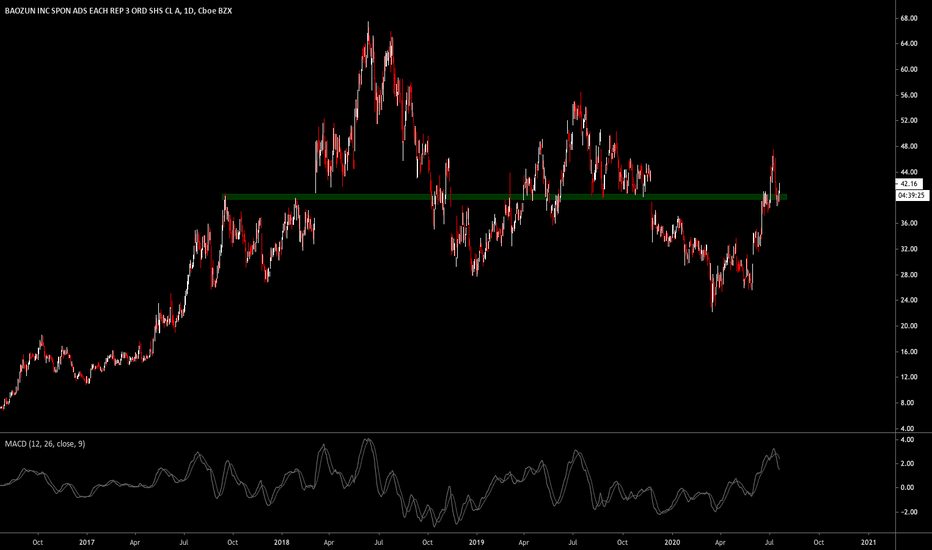Click the 32.00 price axis label
The image size is (932, 550).
[x=908, y=249]
